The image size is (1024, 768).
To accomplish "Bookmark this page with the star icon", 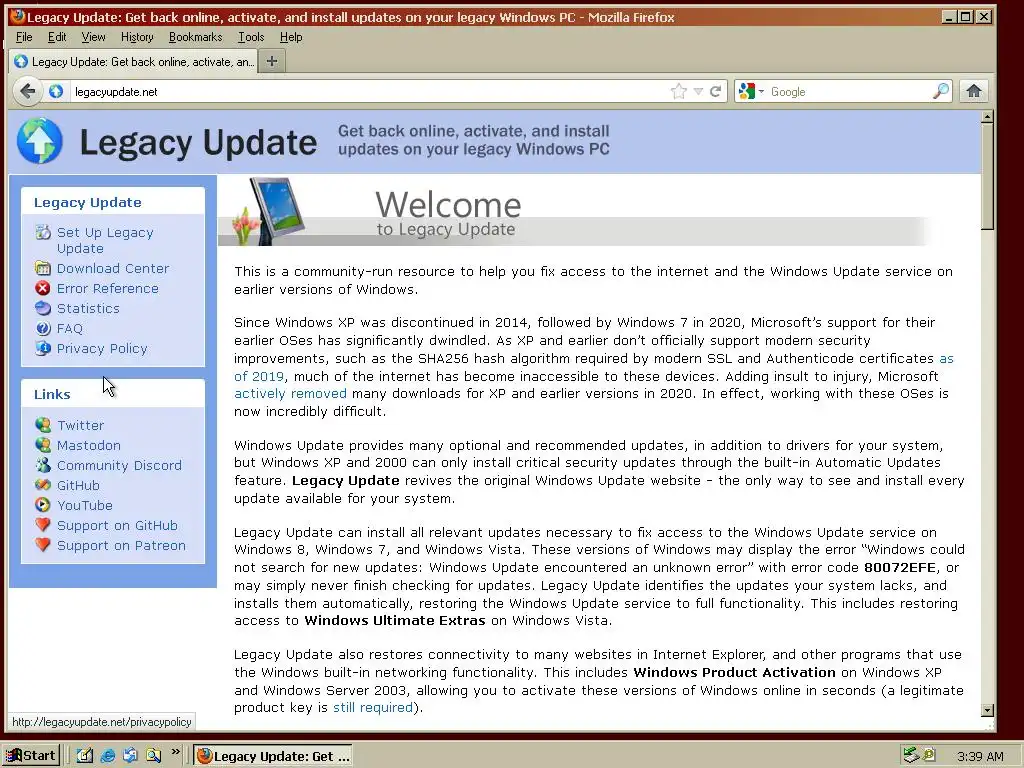I will pos(679,91).
